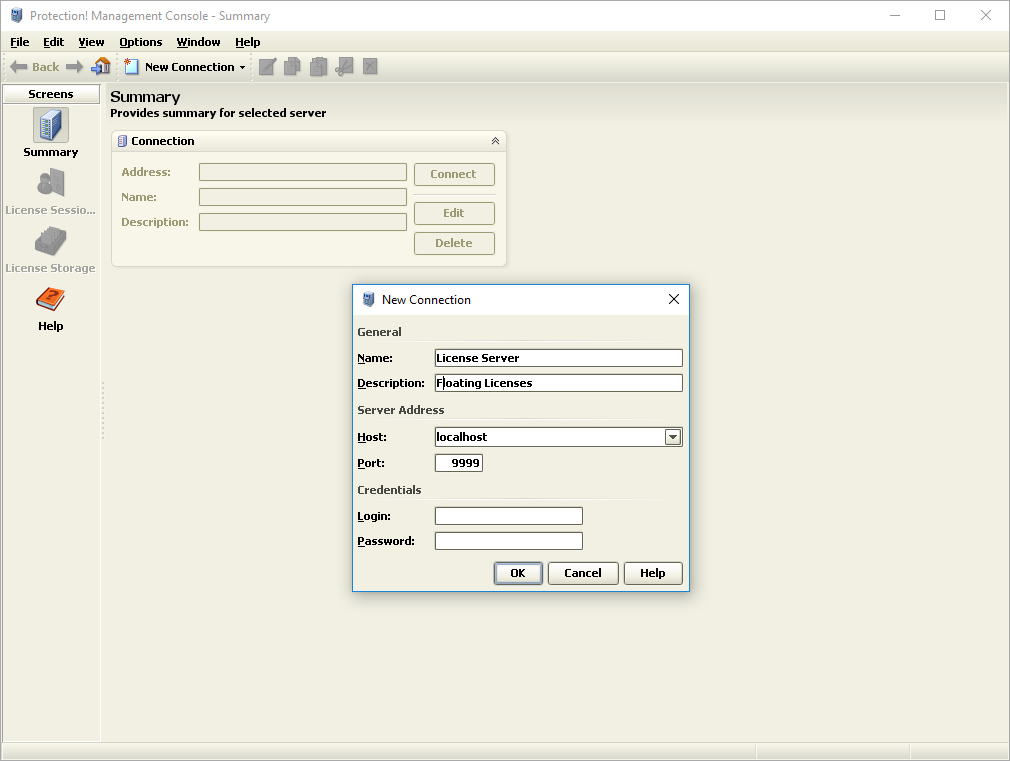Click the Cut scissors toolbar icon
The image size is (1010, 761).
point(344,66)
